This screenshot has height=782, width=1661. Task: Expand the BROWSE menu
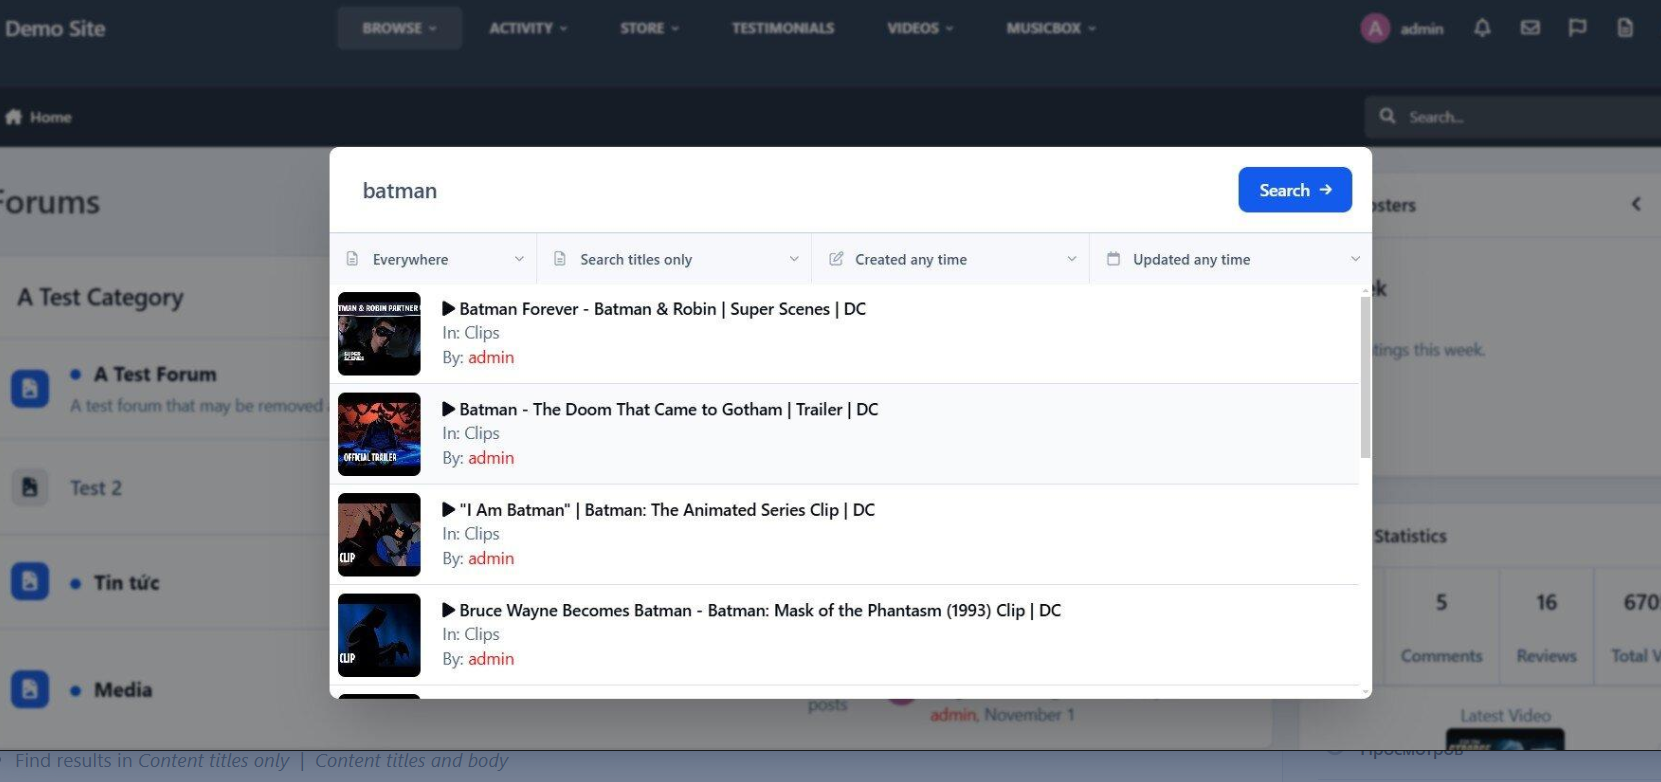click(x=399, y=28)
